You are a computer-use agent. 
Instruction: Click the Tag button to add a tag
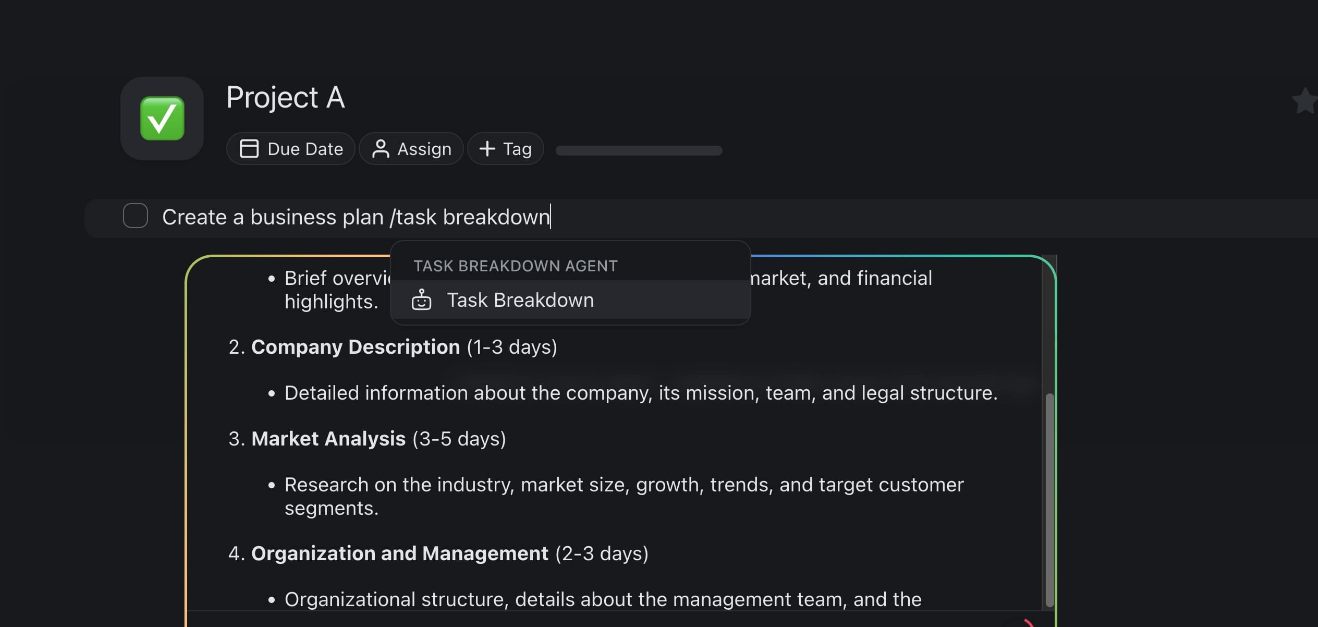click(506, 148)
